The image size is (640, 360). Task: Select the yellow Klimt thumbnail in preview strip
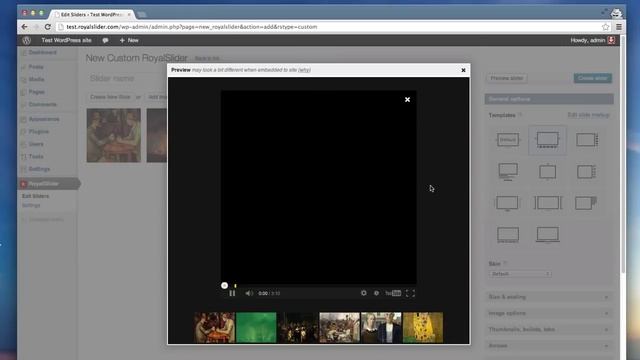[422, 327]
